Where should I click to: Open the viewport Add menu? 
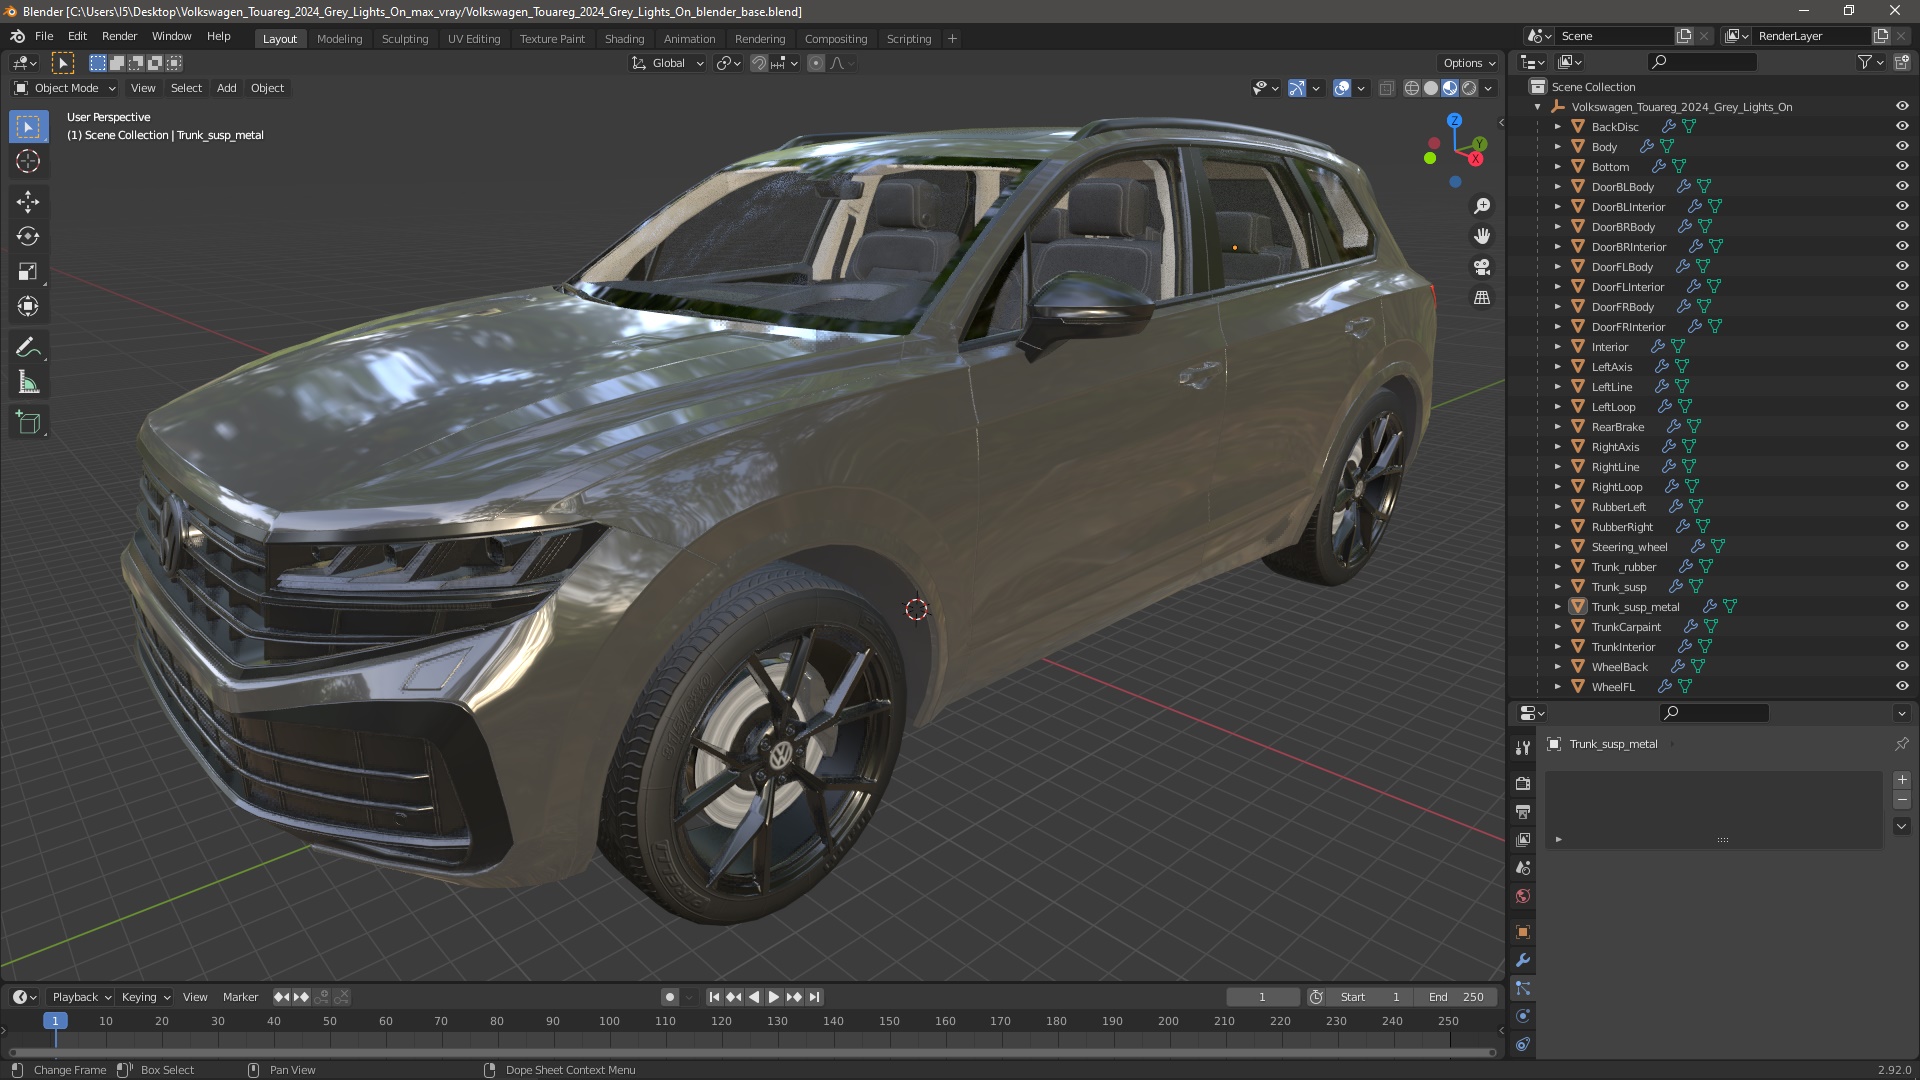(x=227, y=88)
